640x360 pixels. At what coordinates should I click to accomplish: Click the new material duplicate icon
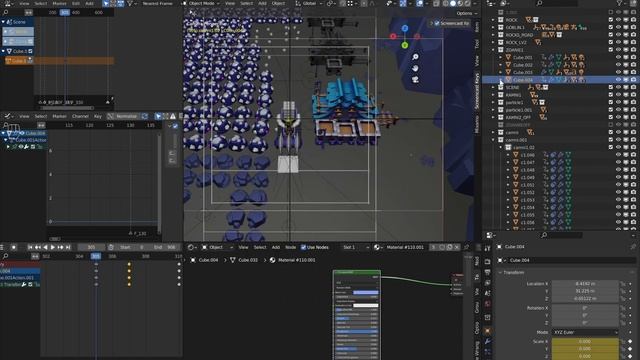coord(449,247)
